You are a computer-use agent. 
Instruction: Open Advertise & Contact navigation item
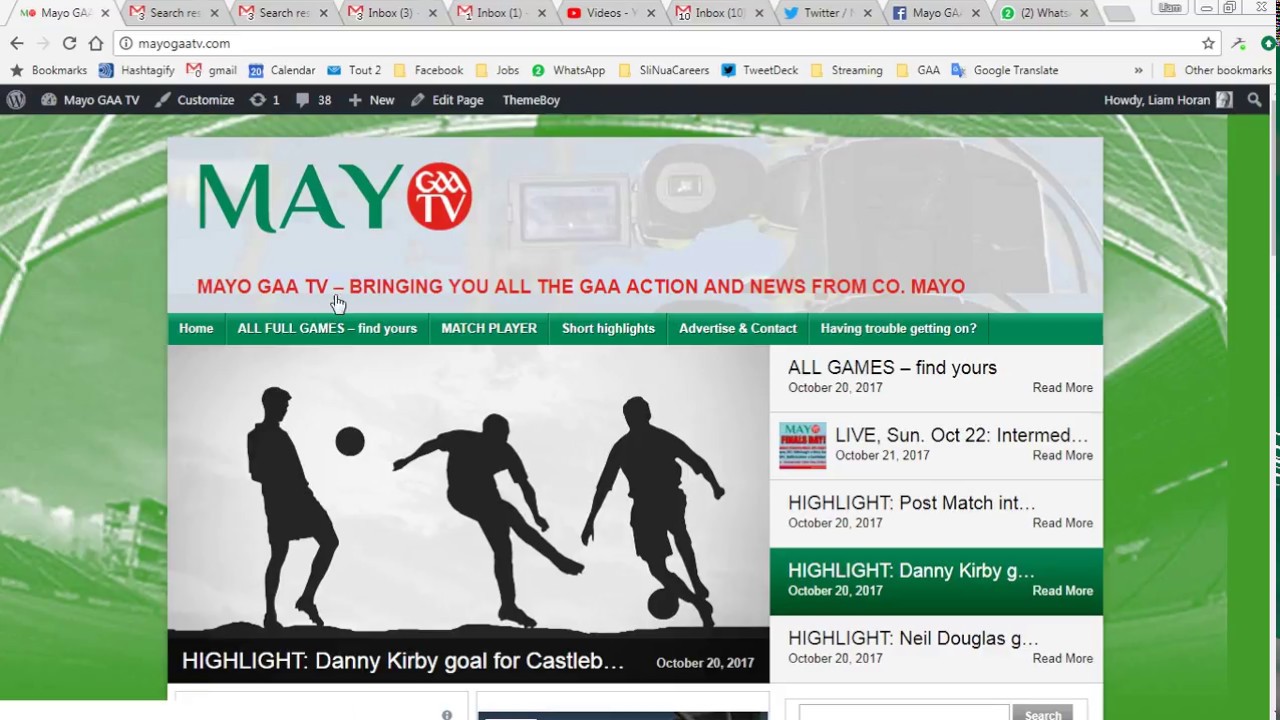(x=738, y=328)
